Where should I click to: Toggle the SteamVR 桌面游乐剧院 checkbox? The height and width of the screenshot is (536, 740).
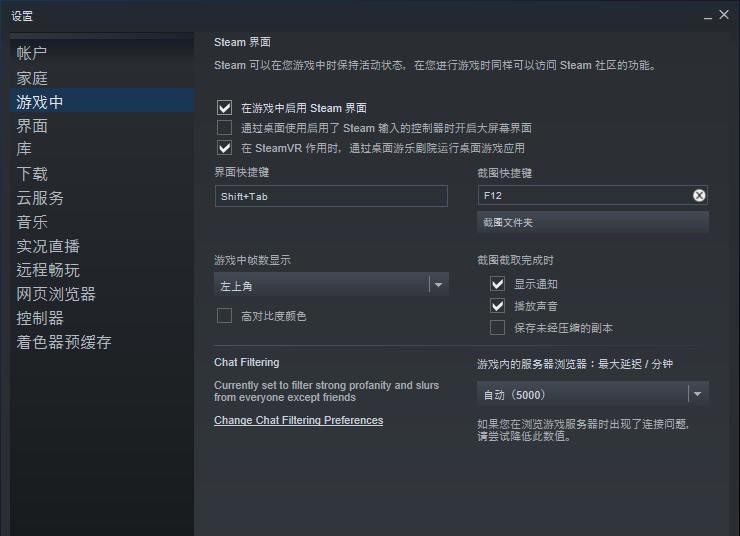tap(224, 148)
